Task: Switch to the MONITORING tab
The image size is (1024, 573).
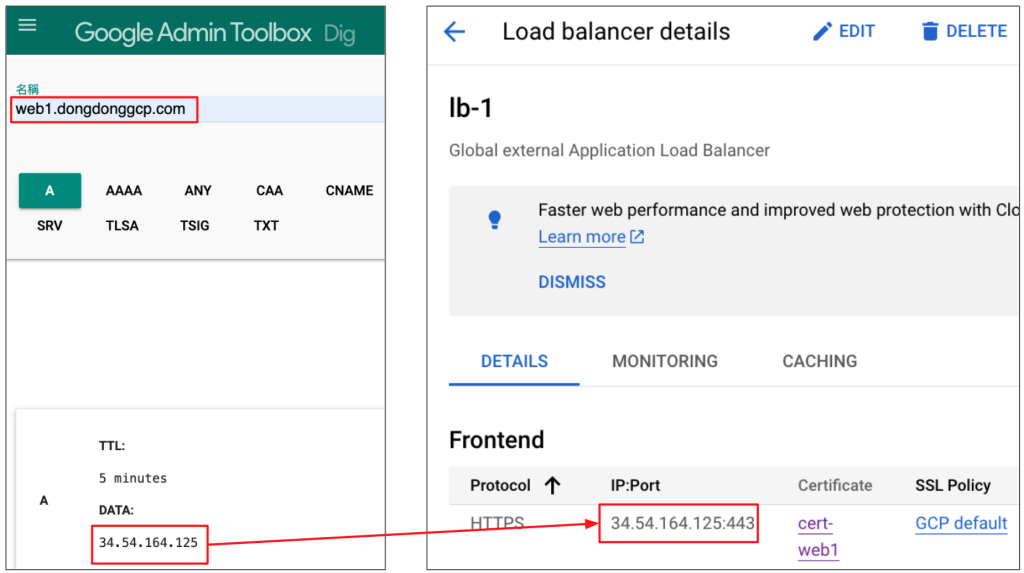Action: [665, 361]
